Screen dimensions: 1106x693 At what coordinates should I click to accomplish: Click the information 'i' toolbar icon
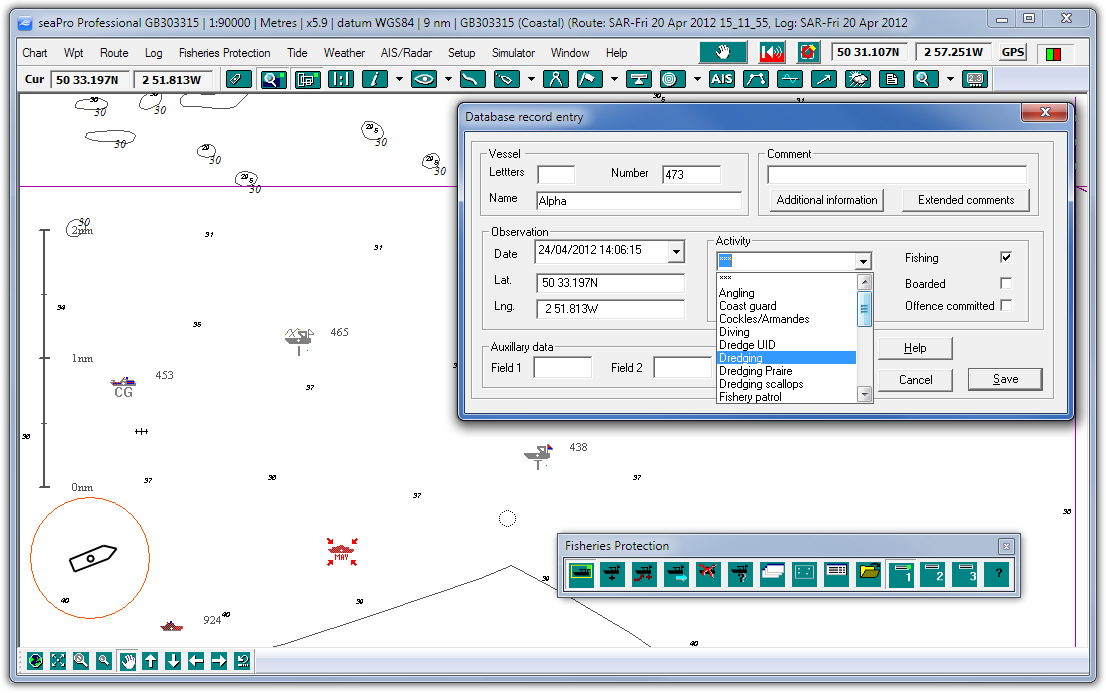point(375,79)
